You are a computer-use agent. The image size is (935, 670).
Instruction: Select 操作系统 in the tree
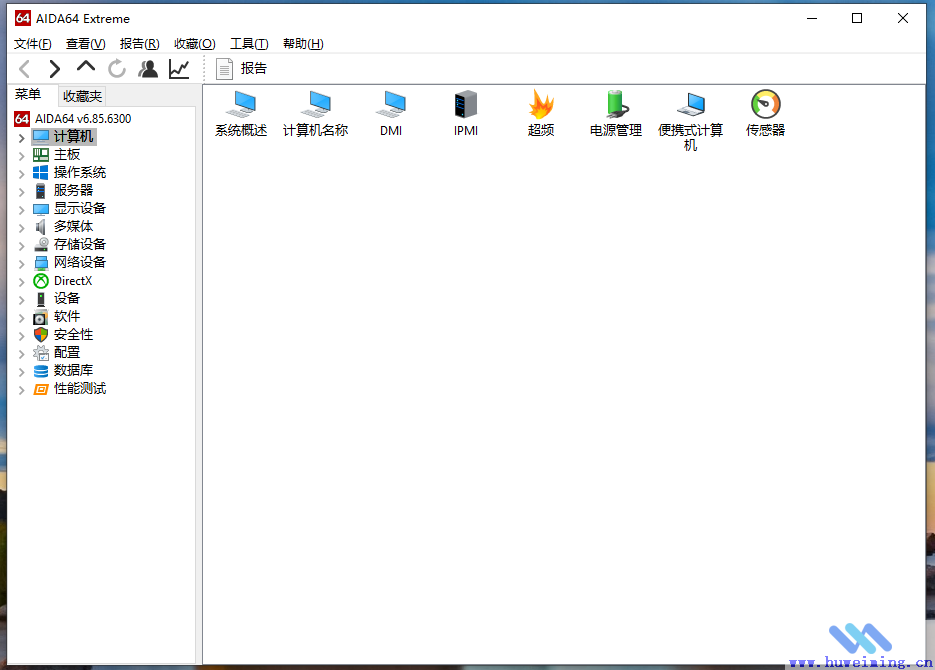click(70, 172)
